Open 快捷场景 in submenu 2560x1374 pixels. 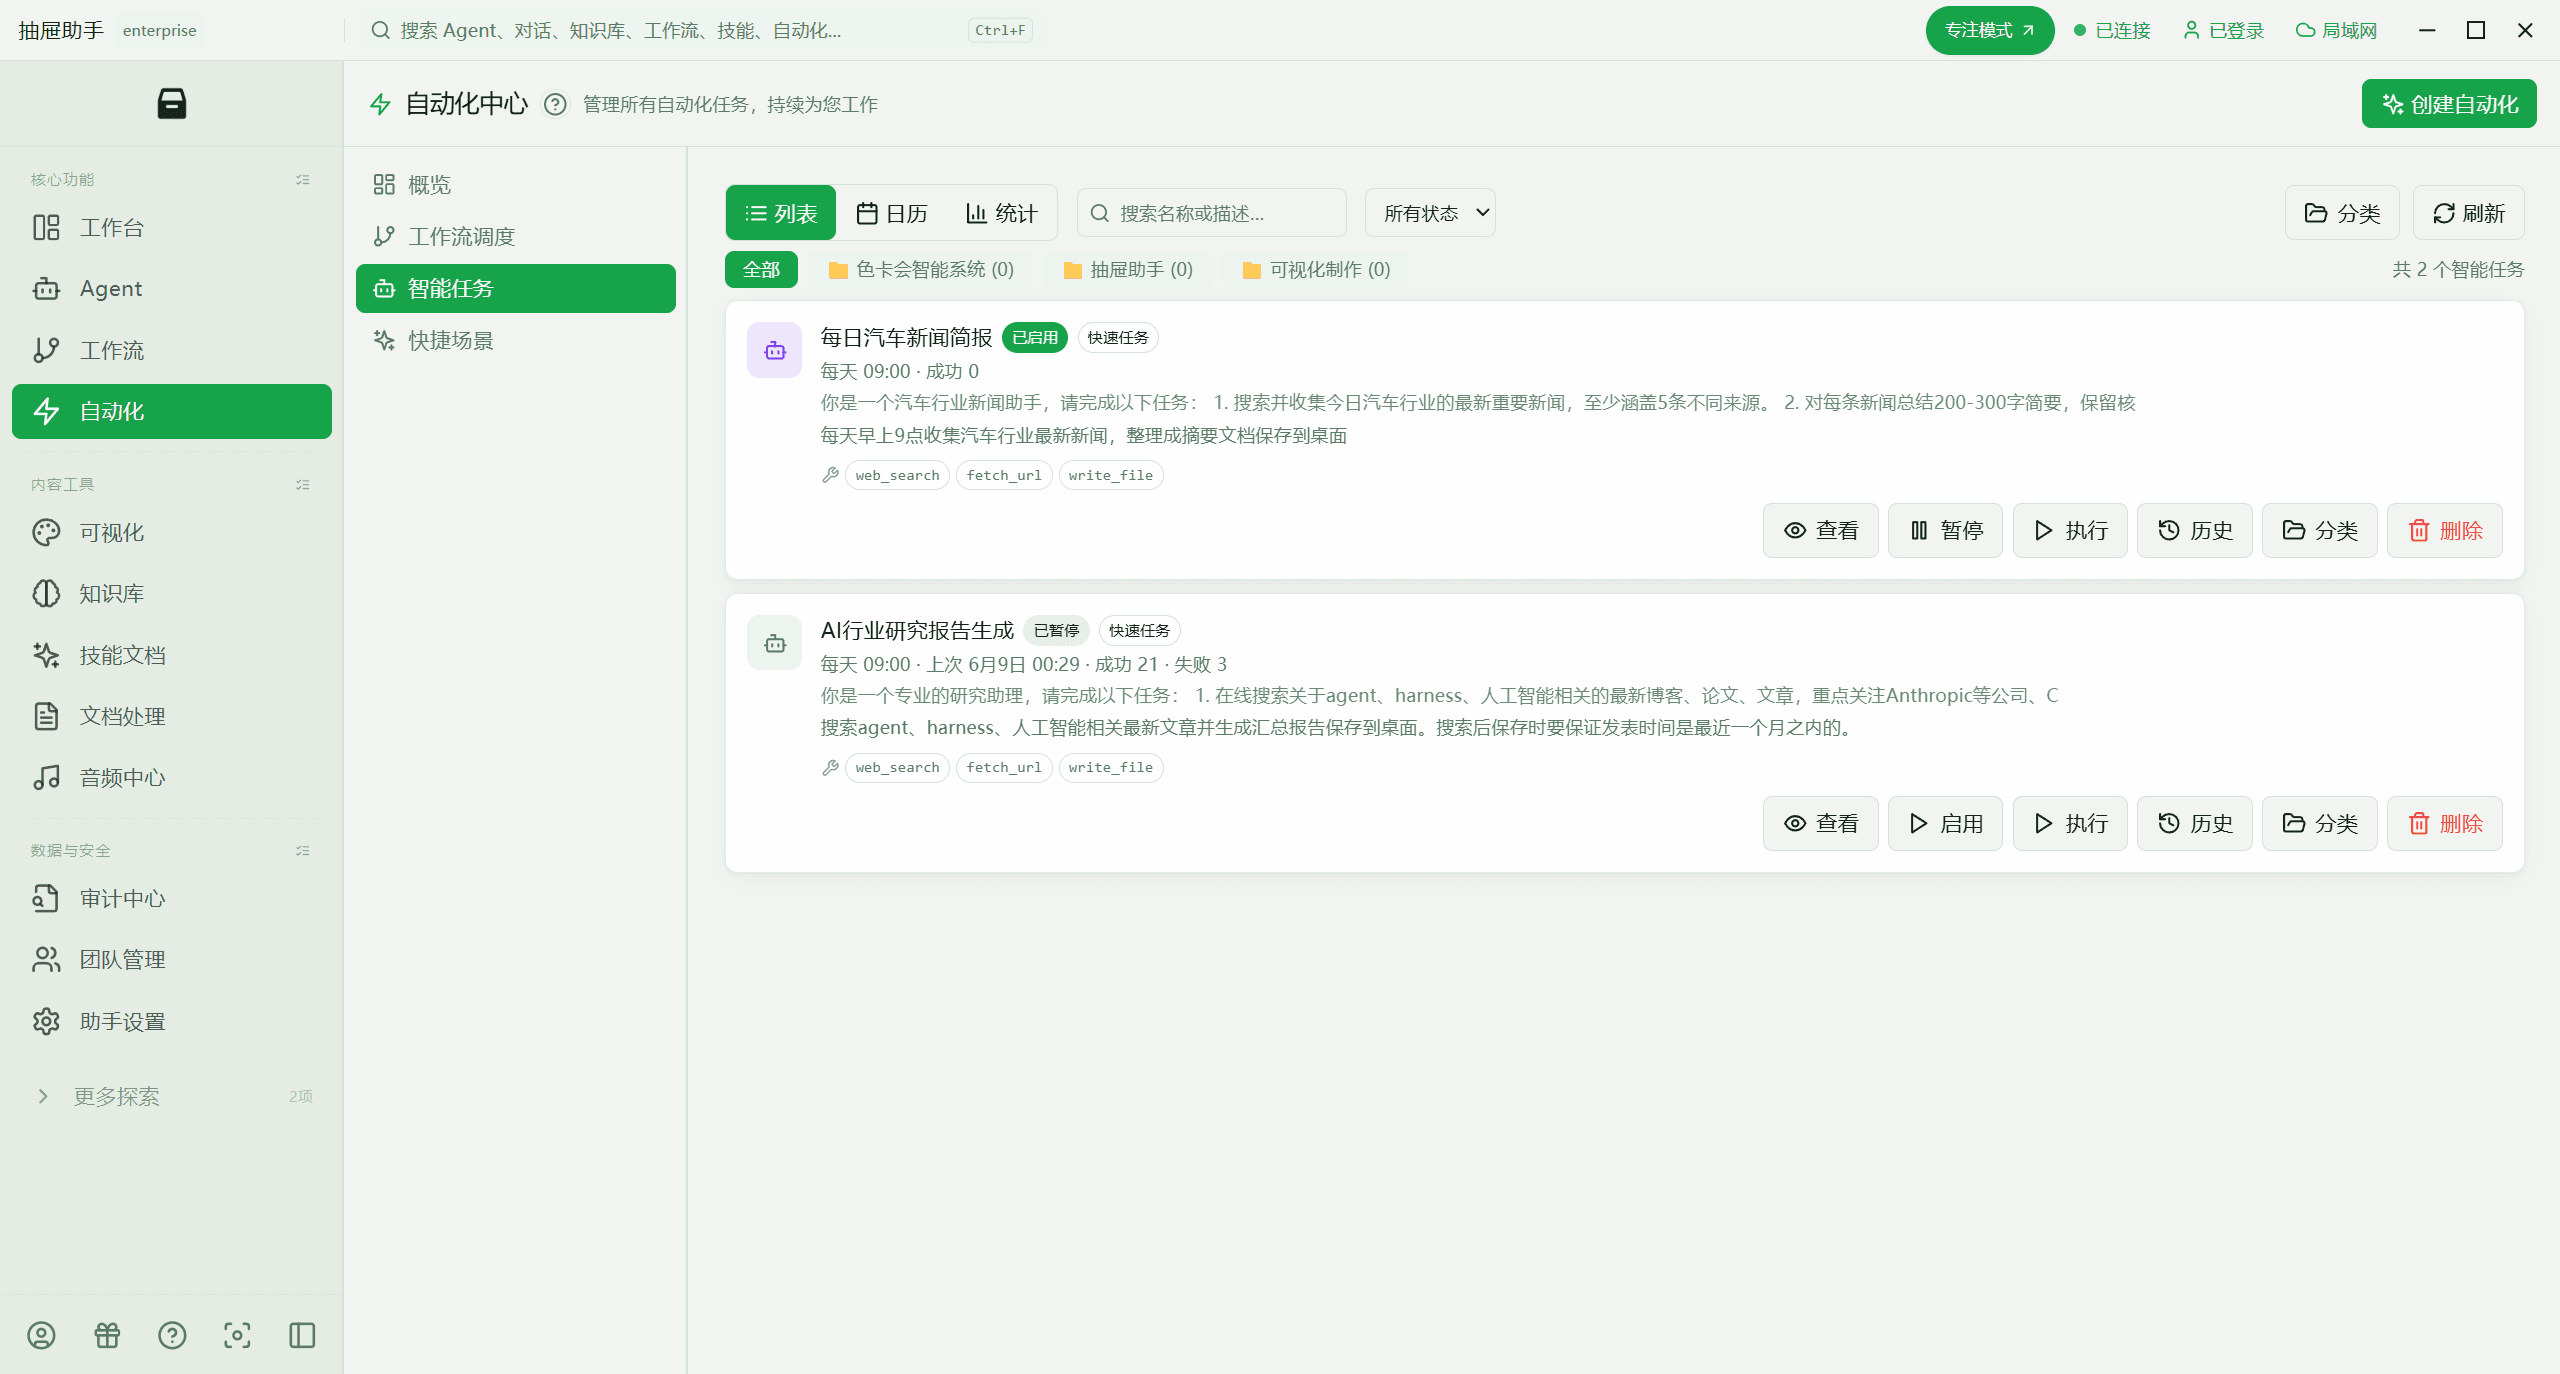(x=516, y=340)
